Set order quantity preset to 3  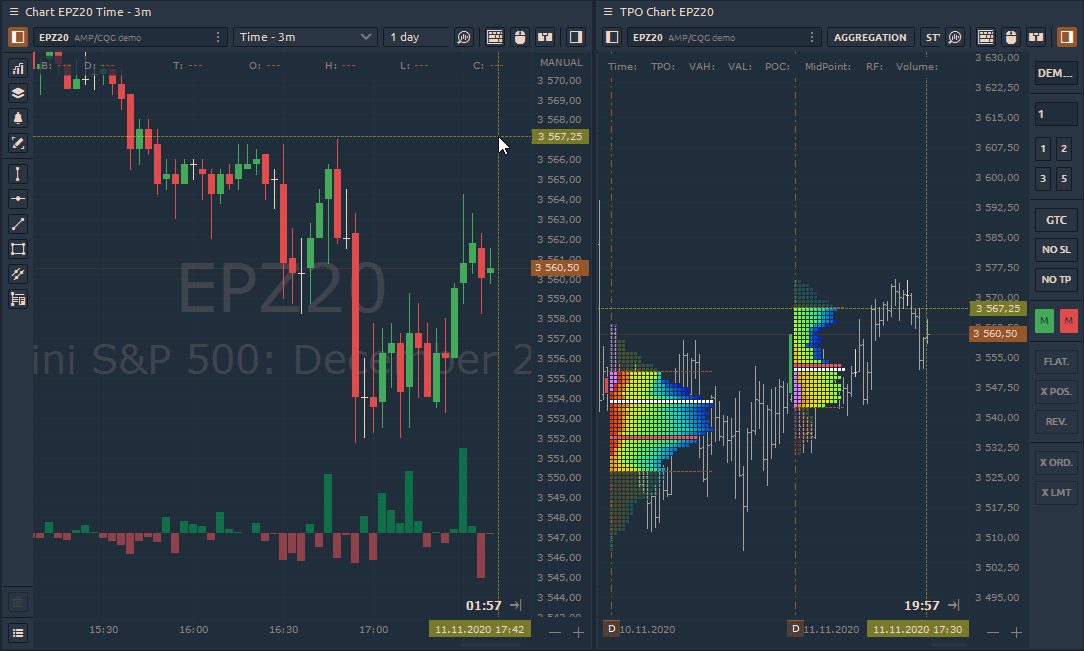point(1043,178)
